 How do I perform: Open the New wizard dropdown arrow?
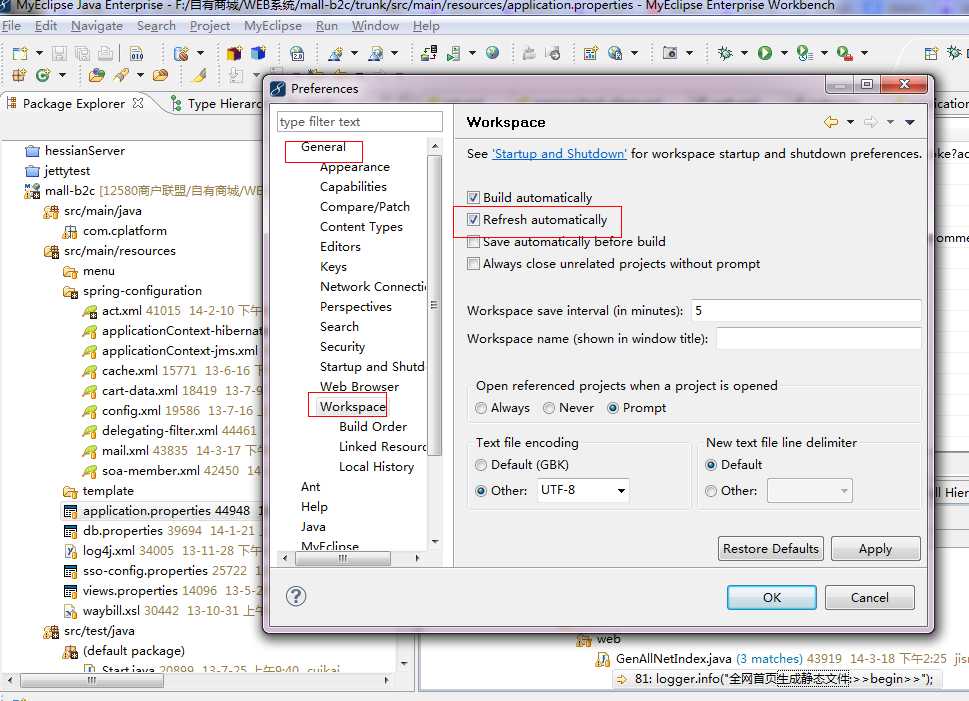[39, 53]
